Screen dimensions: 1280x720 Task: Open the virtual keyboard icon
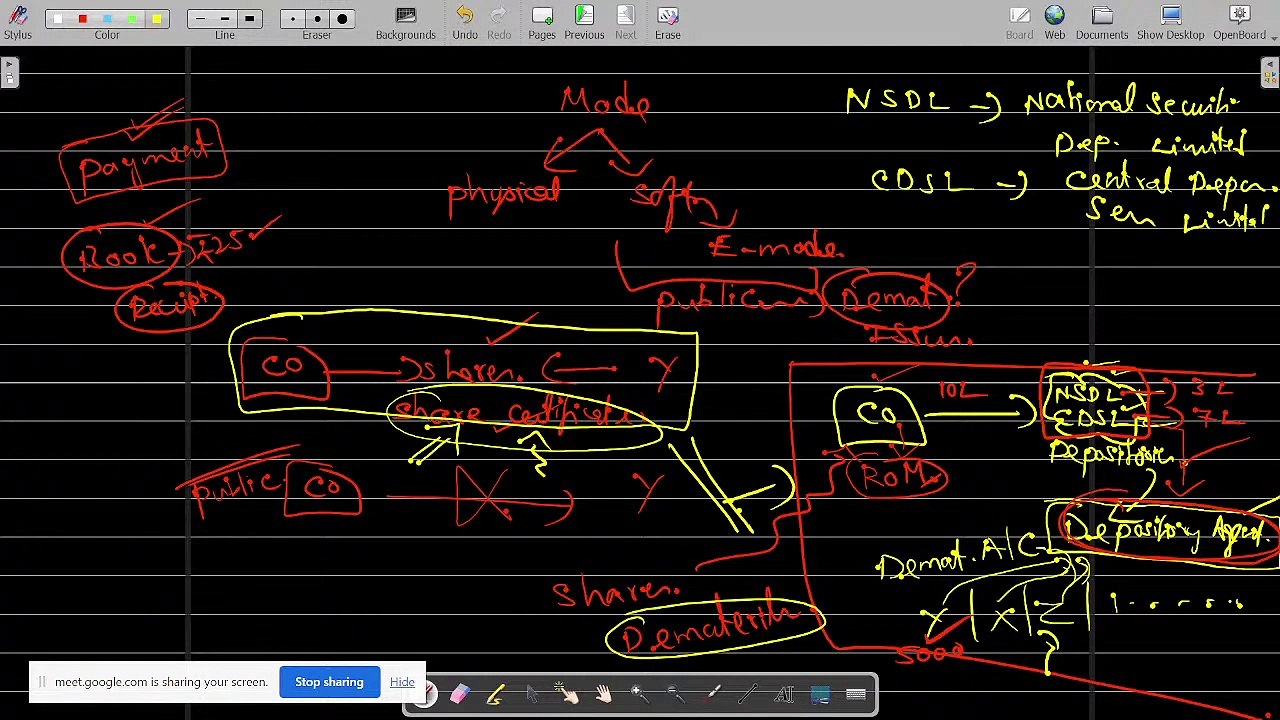coord(856,694)
